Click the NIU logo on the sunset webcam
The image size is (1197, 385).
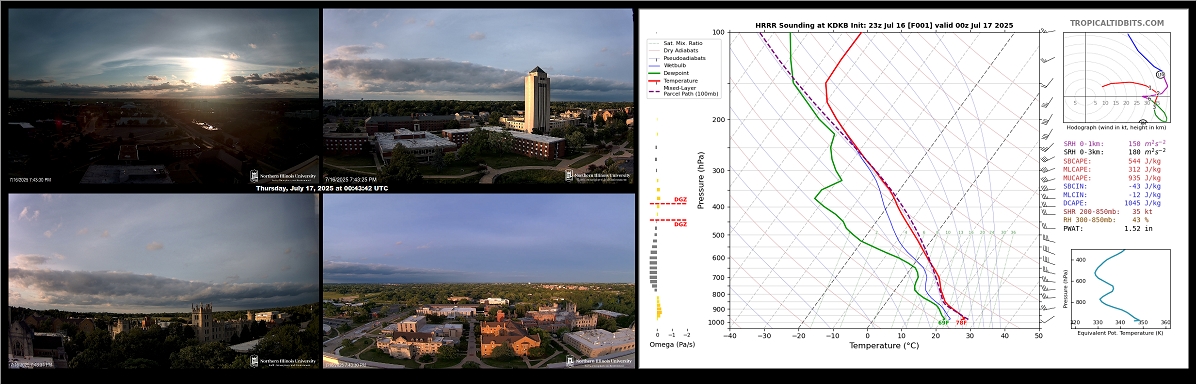[x=283, y=176]
